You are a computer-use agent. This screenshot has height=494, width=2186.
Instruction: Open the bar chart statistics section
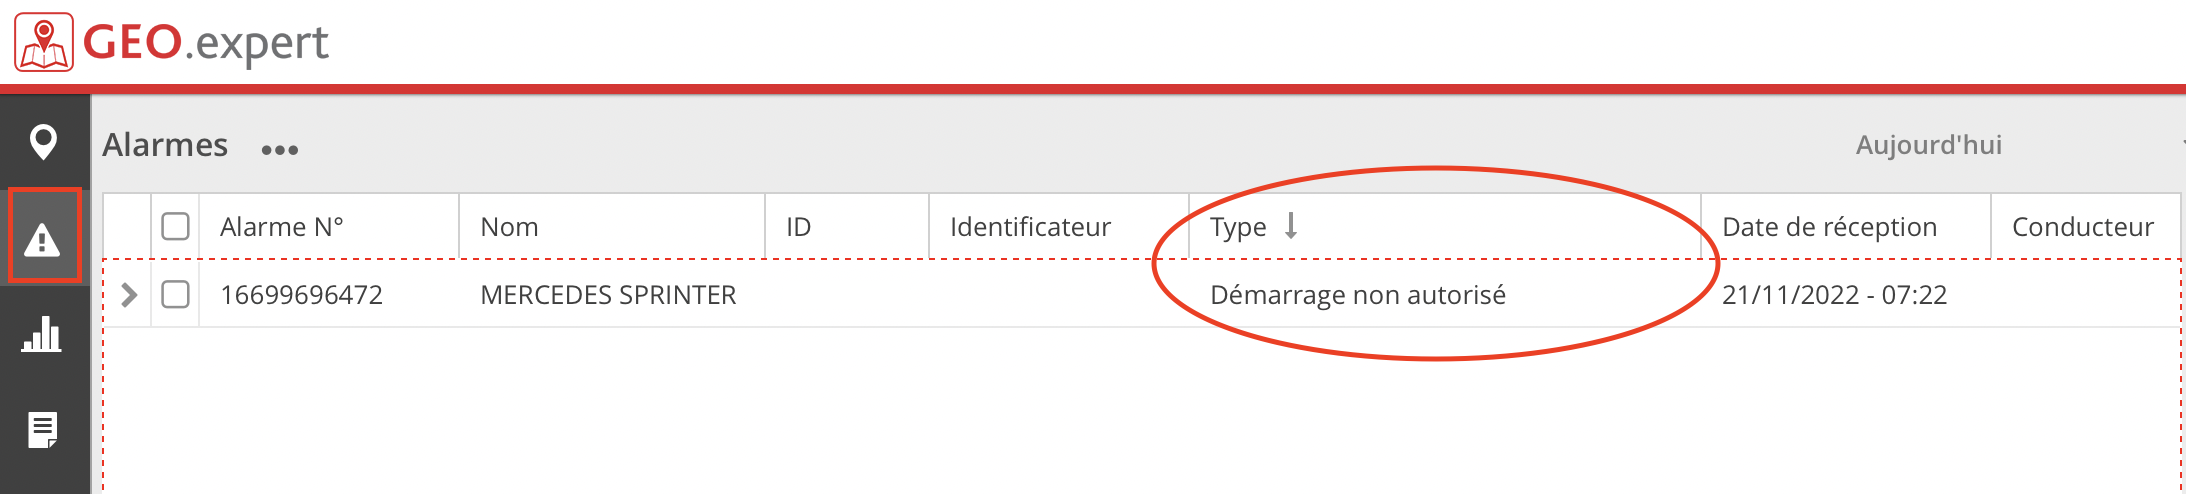pos(42,334)
